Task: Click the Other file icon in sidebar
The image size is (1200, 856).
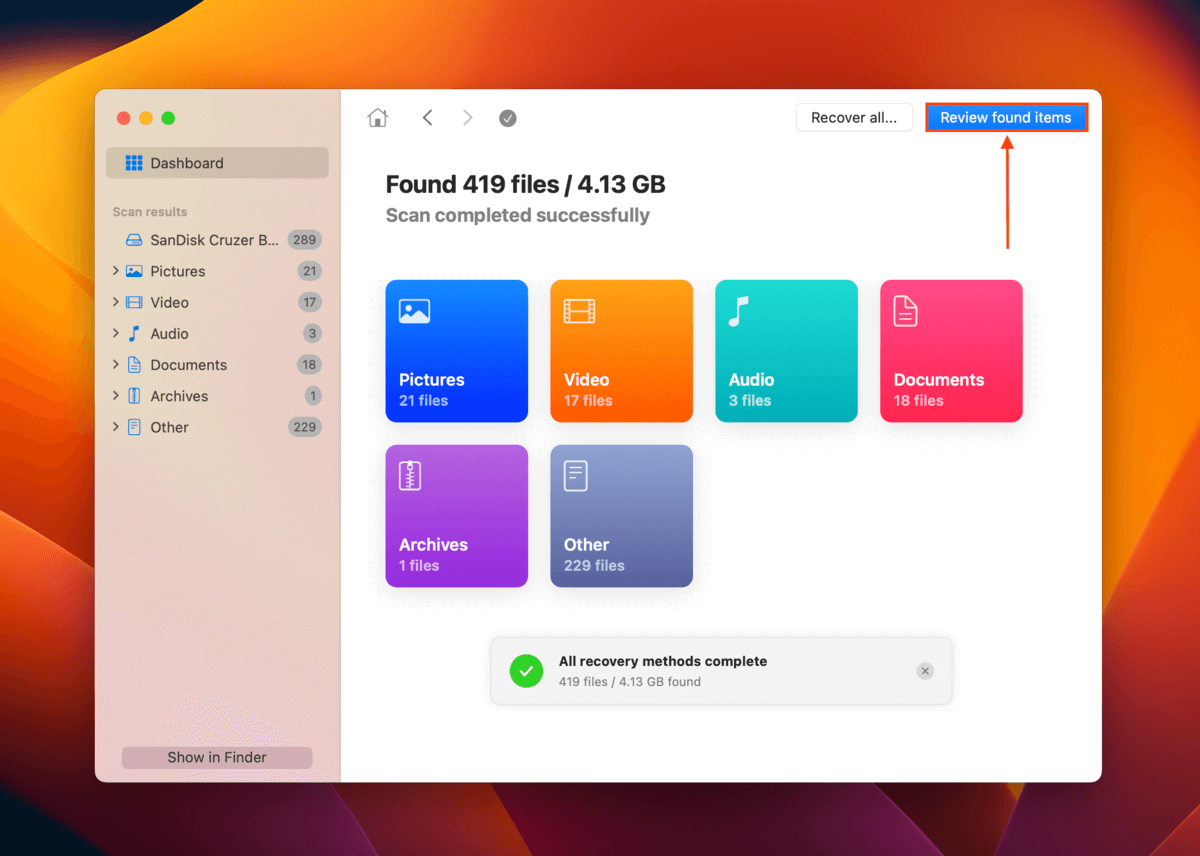Action: coord(134,427)
